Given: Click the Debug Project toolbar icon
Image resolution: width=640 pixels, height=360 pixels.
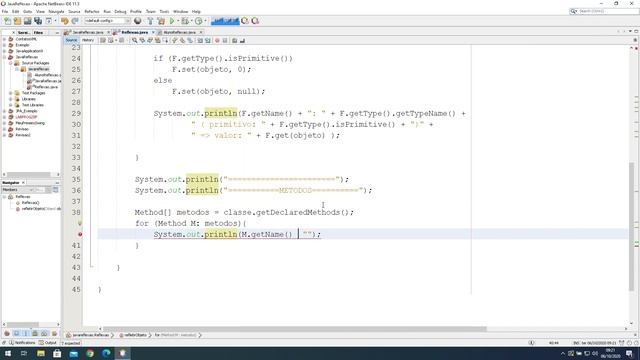Looking at the screenshot, I should point(185,21).
